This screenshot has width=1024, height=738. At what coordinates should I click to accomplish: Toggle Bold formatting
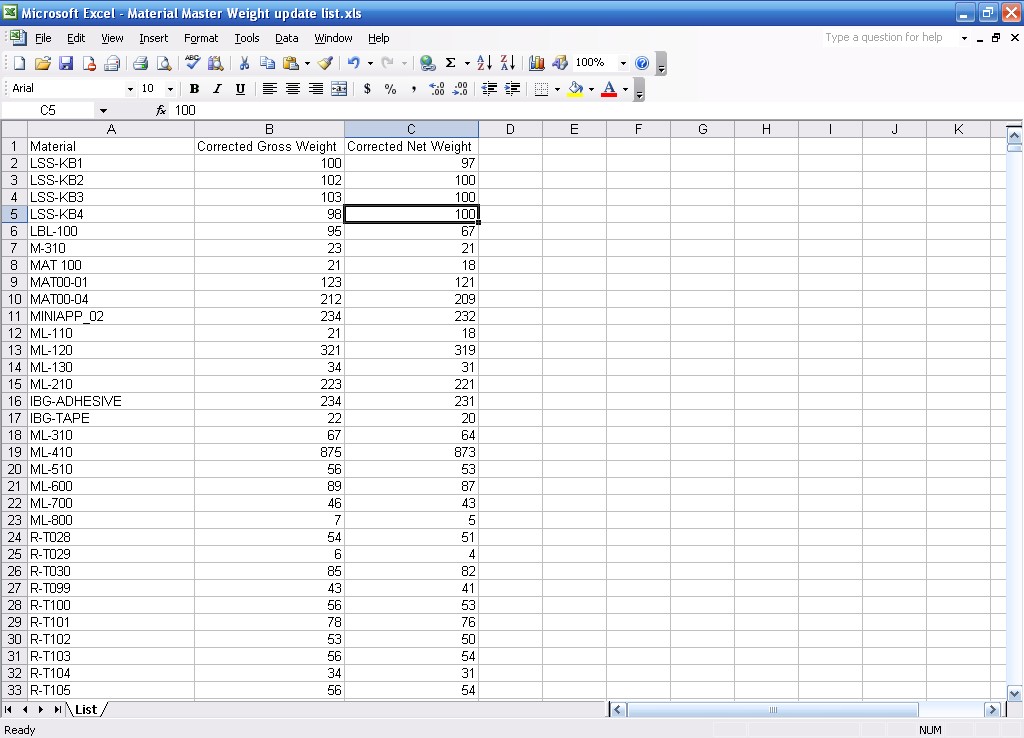pyautogui.click(x=194, y=89)
